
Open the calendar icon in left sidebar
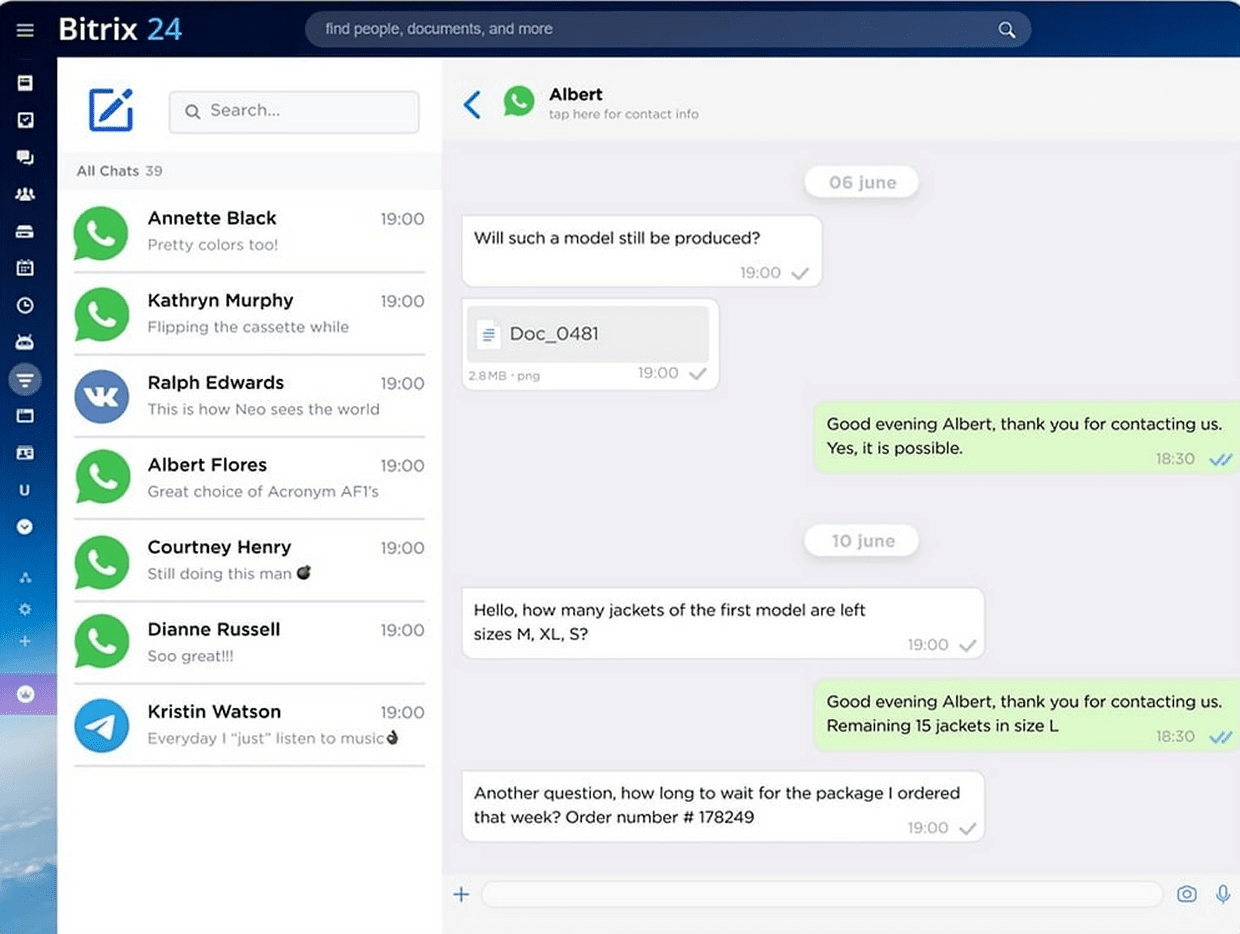pyautogui.click(x=25, y=268)
